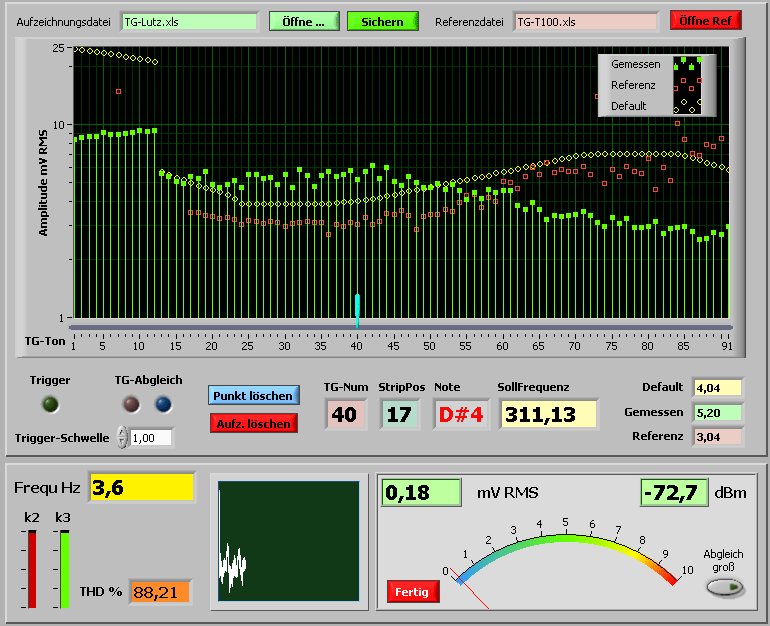The image size is (770, 626).
Task: Click the Gemessen value 5,20
Action: tap(717, 412)
